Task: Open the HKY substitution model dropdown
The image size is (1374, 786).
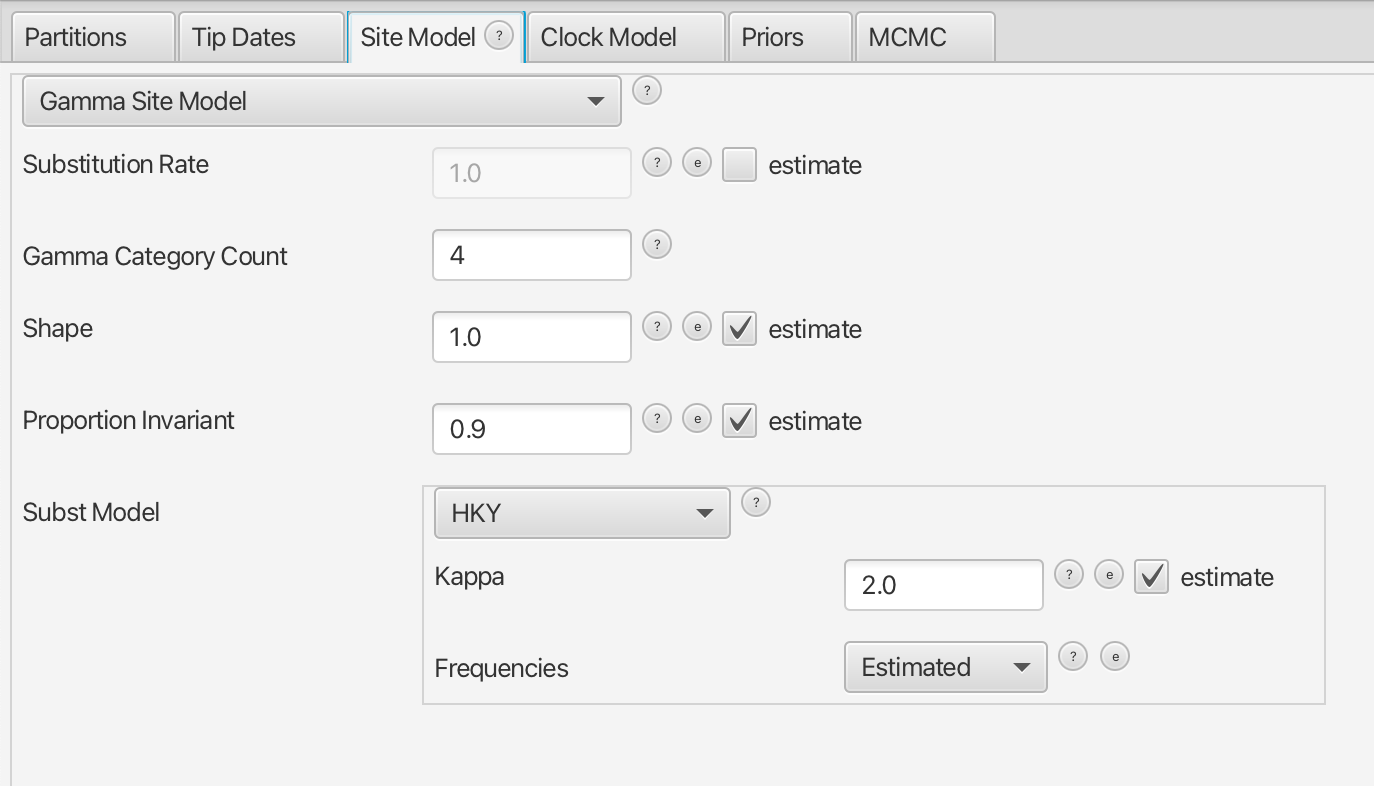Action: point(582,513)
